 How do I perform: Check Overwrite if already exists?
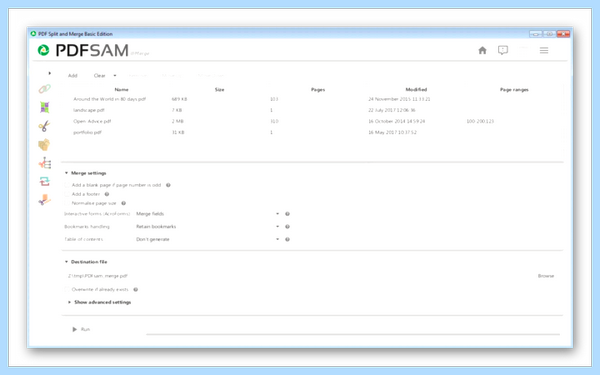pyautogui.click(x=67, y=290)
